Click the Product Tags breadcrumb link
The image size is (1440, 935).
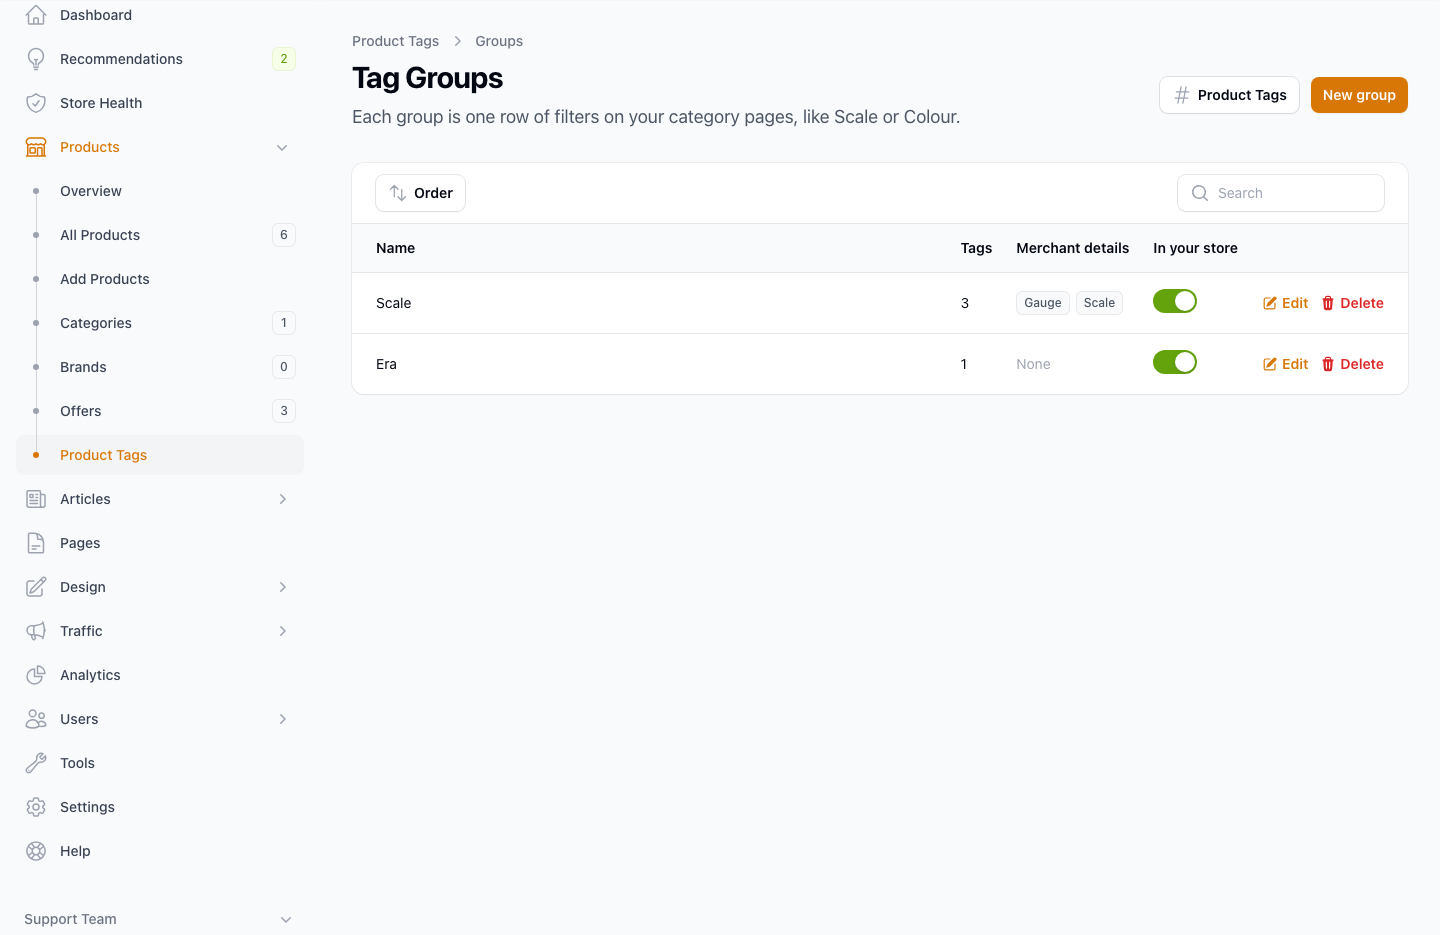tap(395, 41)
